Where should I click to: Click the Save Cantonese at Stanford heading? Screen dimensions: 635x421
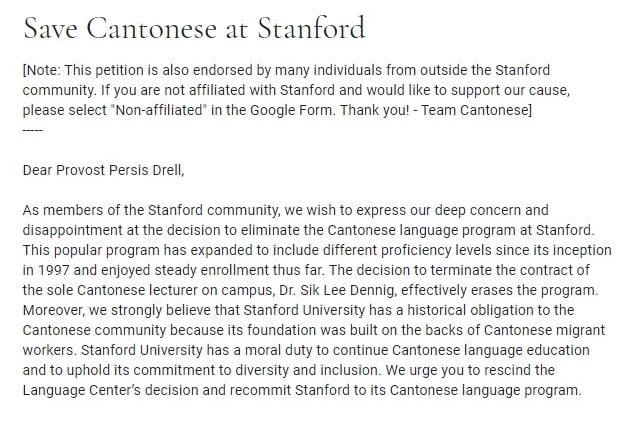coord(193,28)
